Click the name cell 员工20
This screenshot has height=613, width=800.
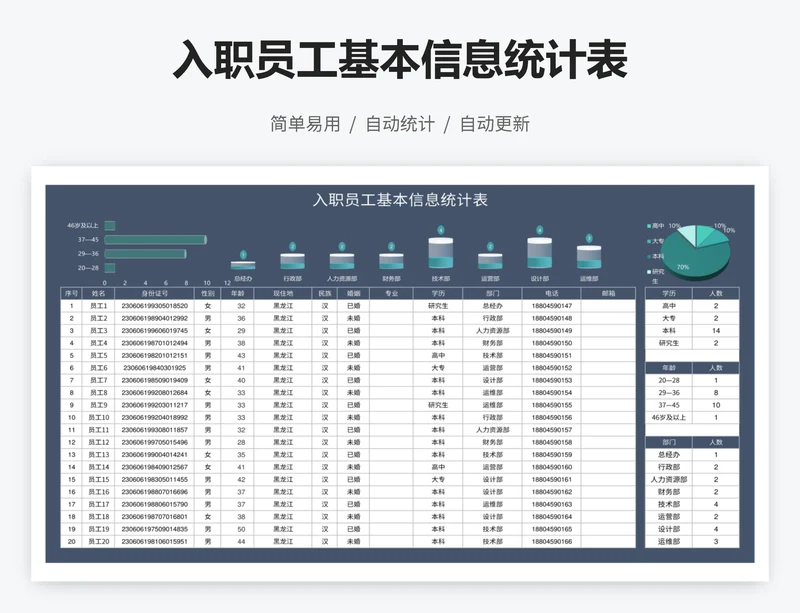point(98,542)
